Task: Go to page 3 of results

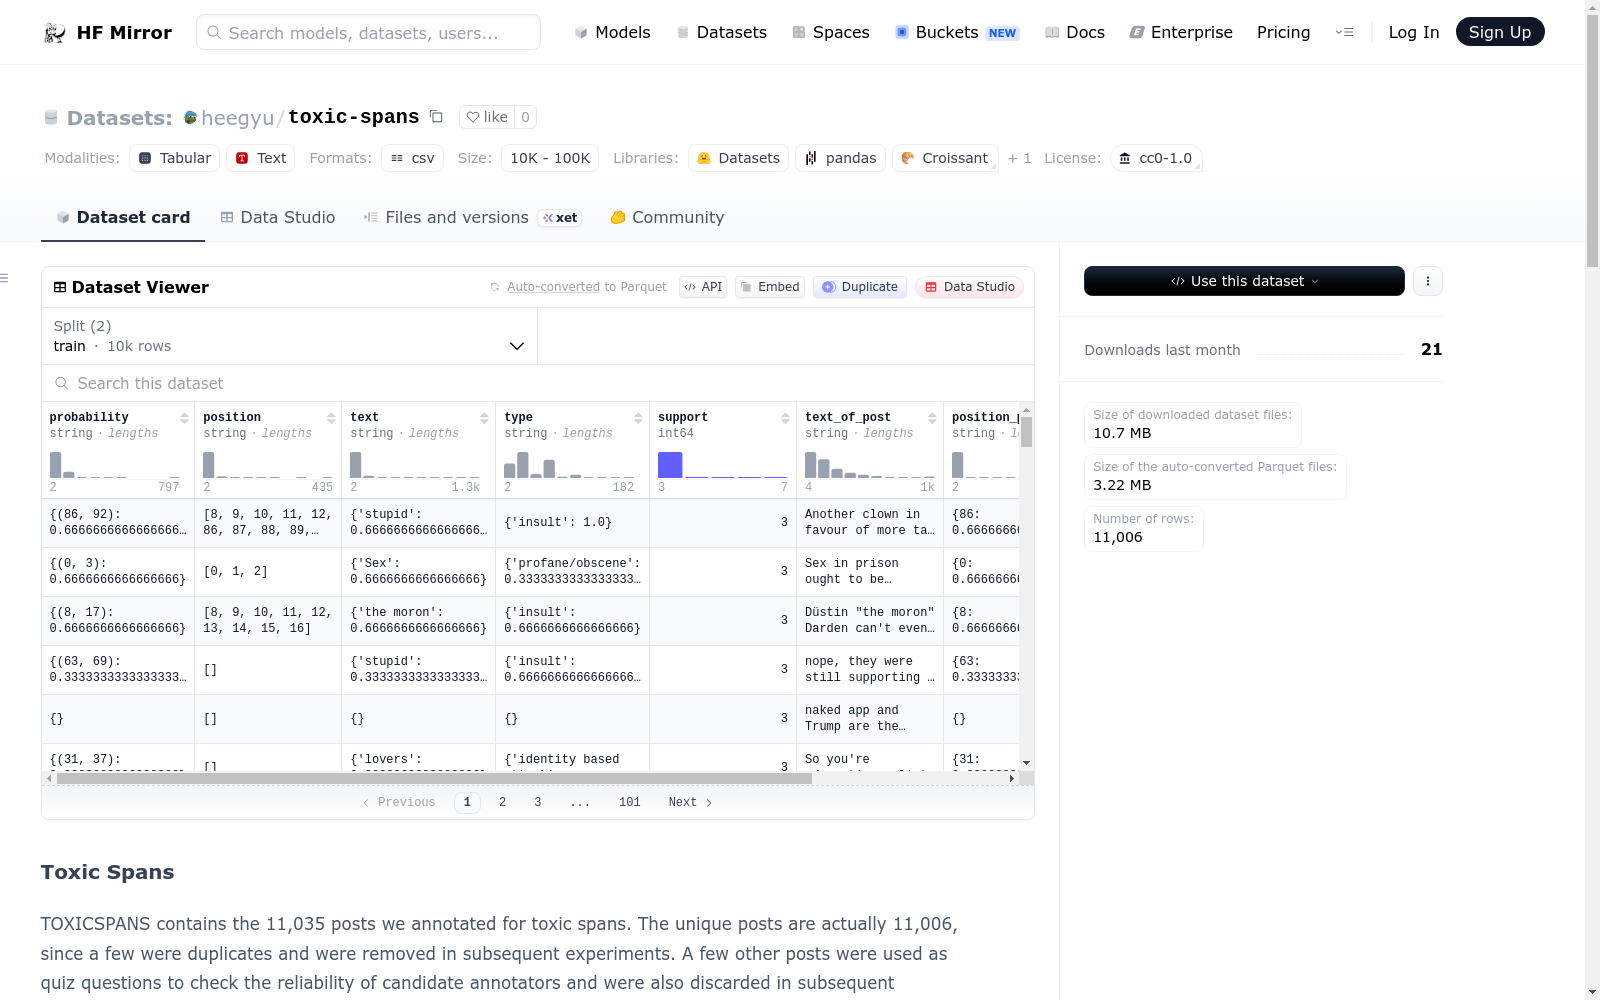Action: tap(538, 802)
